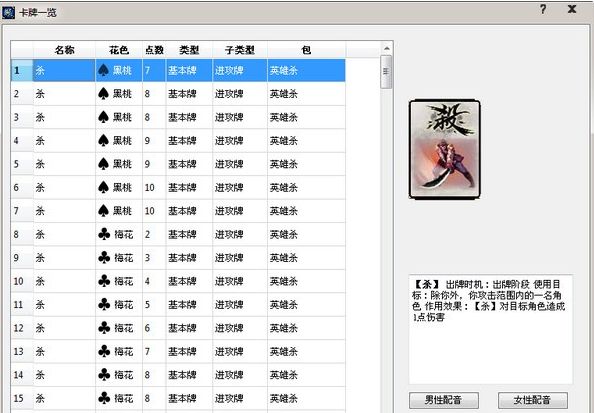Click the 点数 cell 4 in row 10
The height and width of the screenshot is (413, 594).
coord(154,281)
